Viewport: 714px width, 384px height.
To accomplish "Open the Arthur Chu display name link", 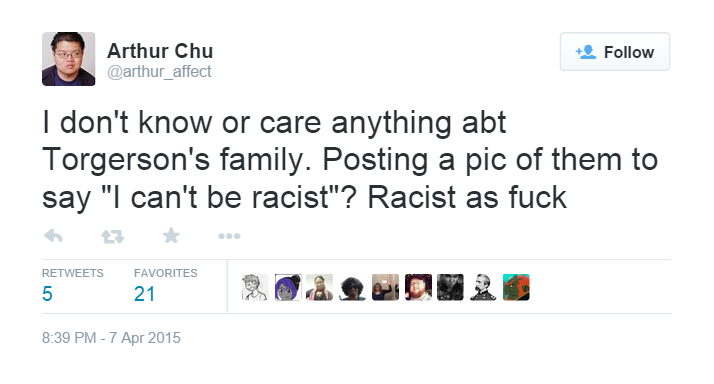I will (x=160, y=51).
